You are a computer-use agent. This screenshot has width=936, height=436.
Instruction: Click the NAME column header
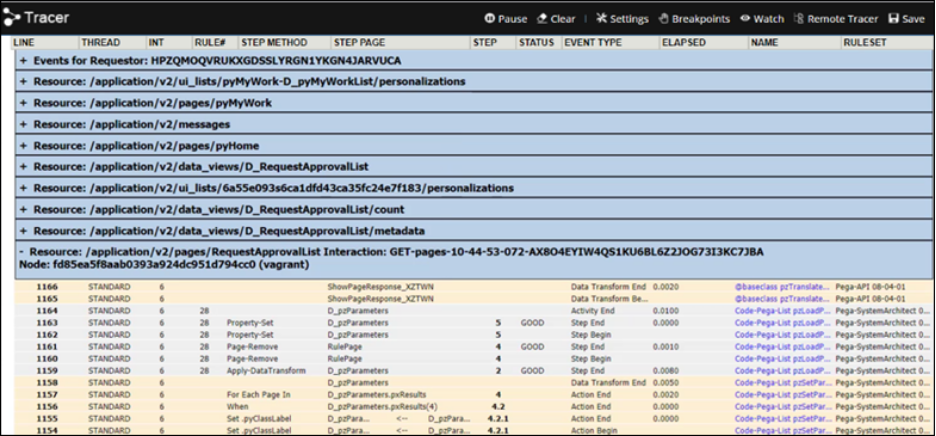click(x=764, y=42)
